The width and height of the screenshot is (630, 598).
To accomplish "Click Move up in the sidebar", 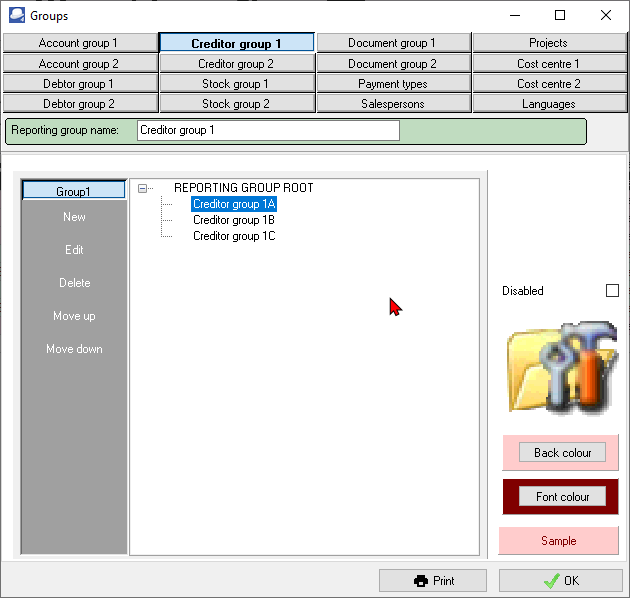I will (x=74, y=316).
